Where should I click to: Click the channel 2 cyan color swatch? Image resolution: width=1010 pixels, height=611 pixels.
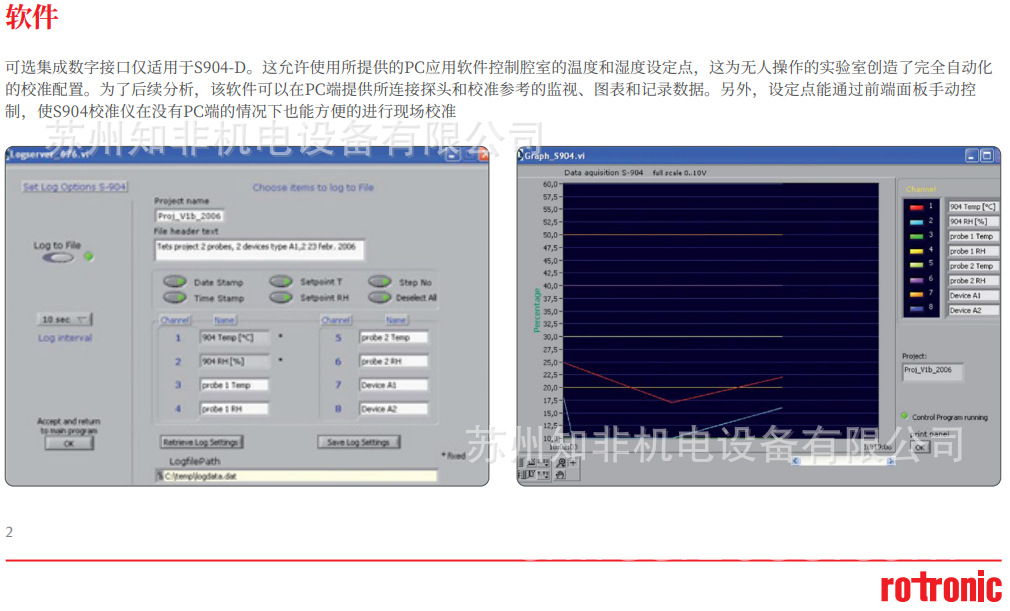[916, 222]
